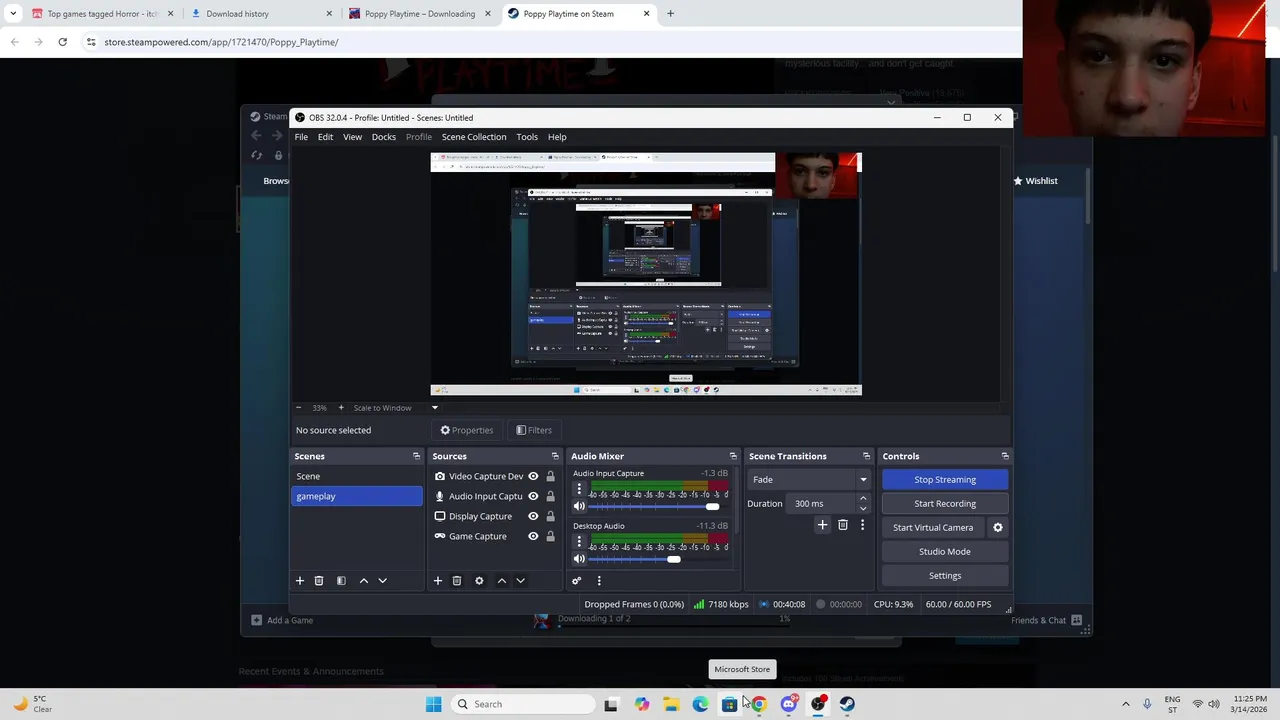Add a new source with the plus icon
The width and height of the screenshot is (1280, 720).
437,581
